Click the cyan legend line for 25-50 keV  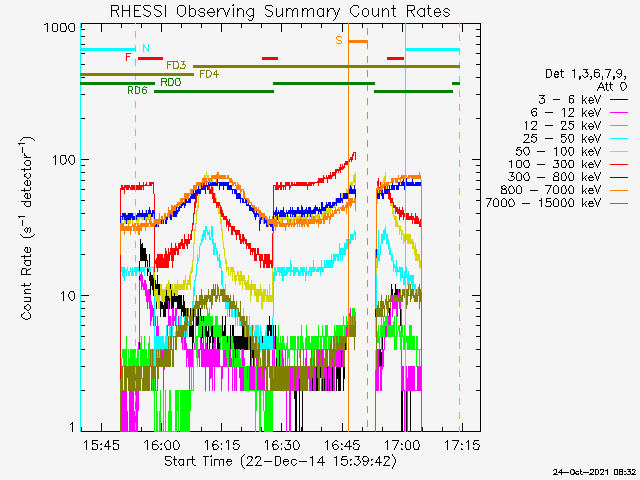[619, 139]
